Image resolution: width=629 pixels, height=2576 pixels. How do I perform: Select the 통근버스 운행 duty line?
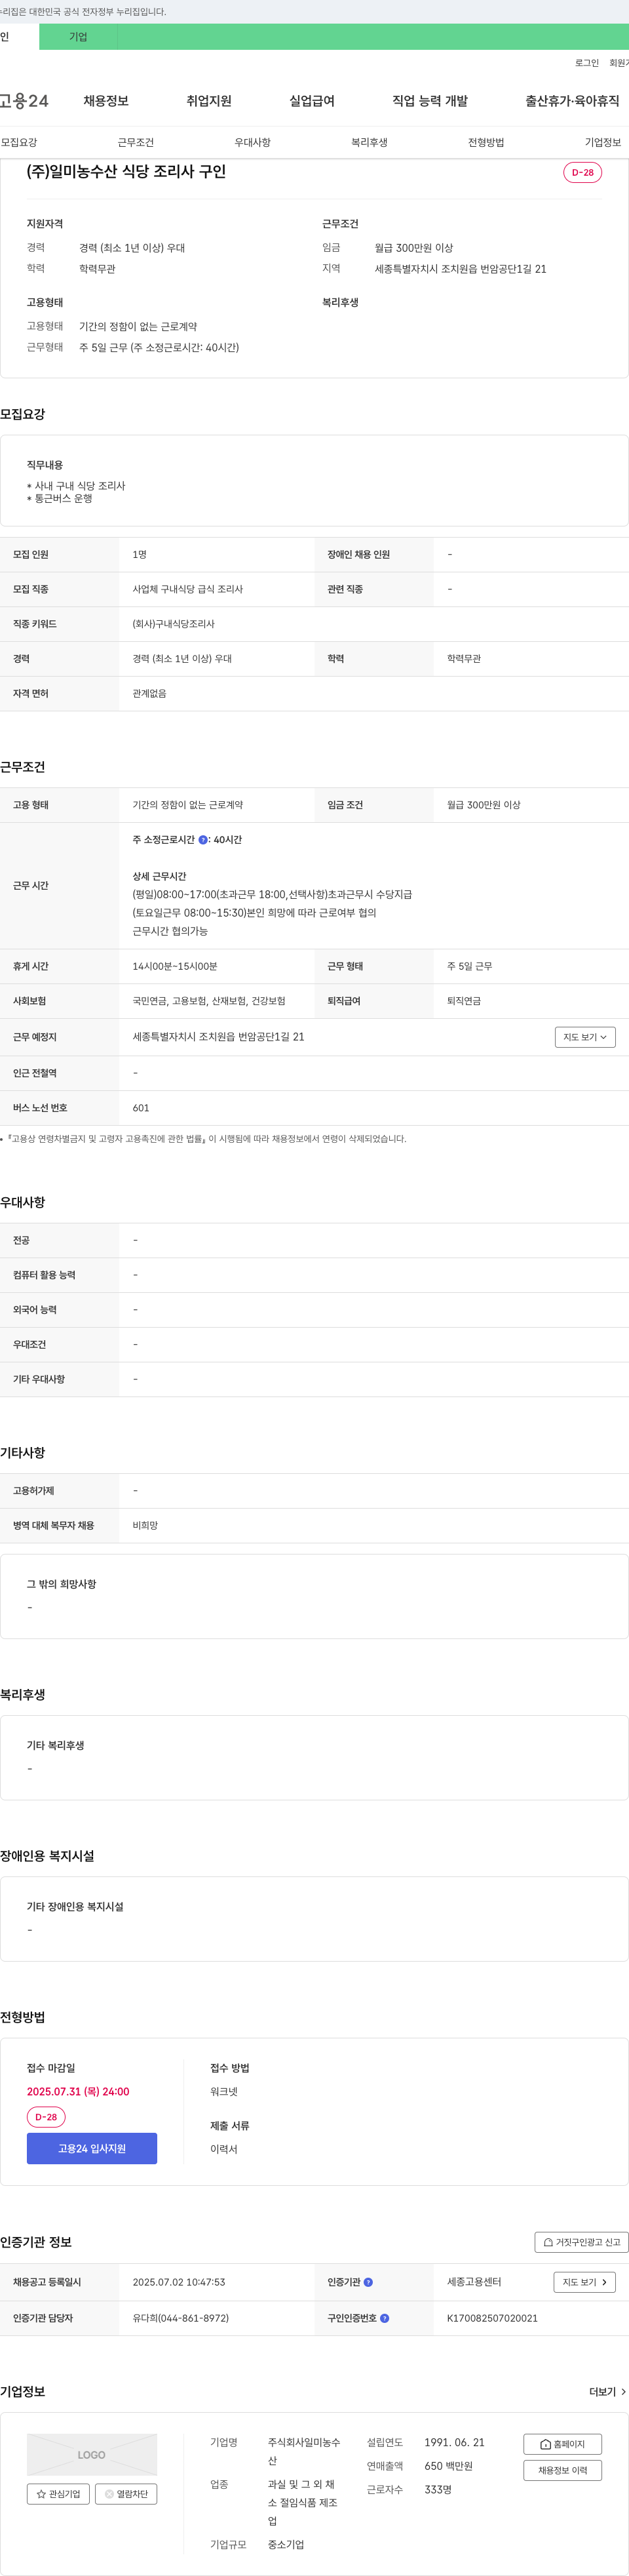60,498
